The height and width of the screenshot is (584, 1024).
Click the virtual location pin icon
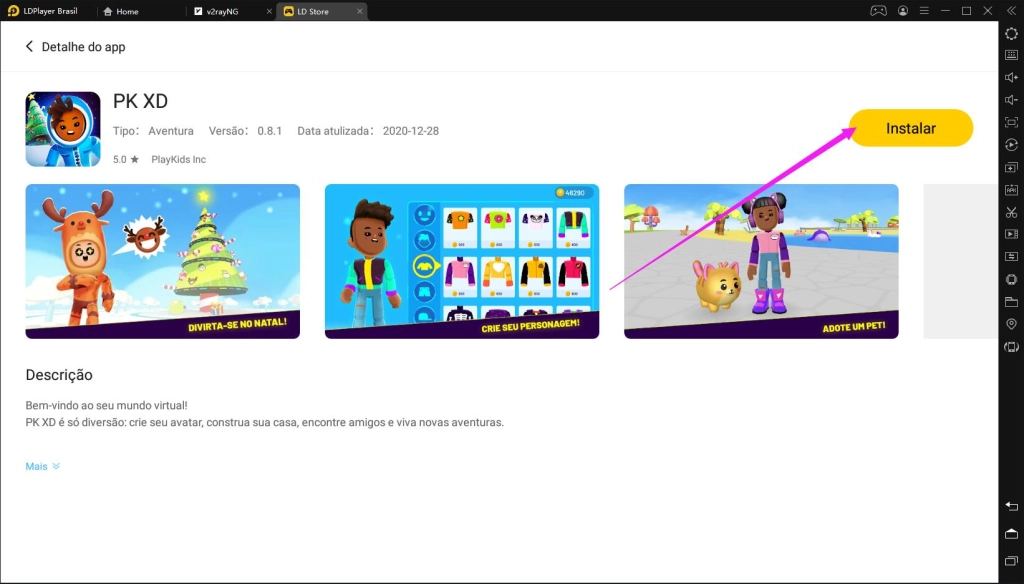pos(1011,324)
